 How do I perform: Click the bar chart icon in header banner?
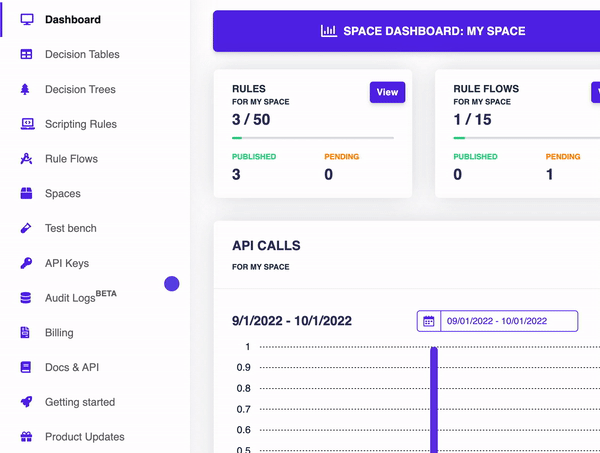(x=329, y=31)
